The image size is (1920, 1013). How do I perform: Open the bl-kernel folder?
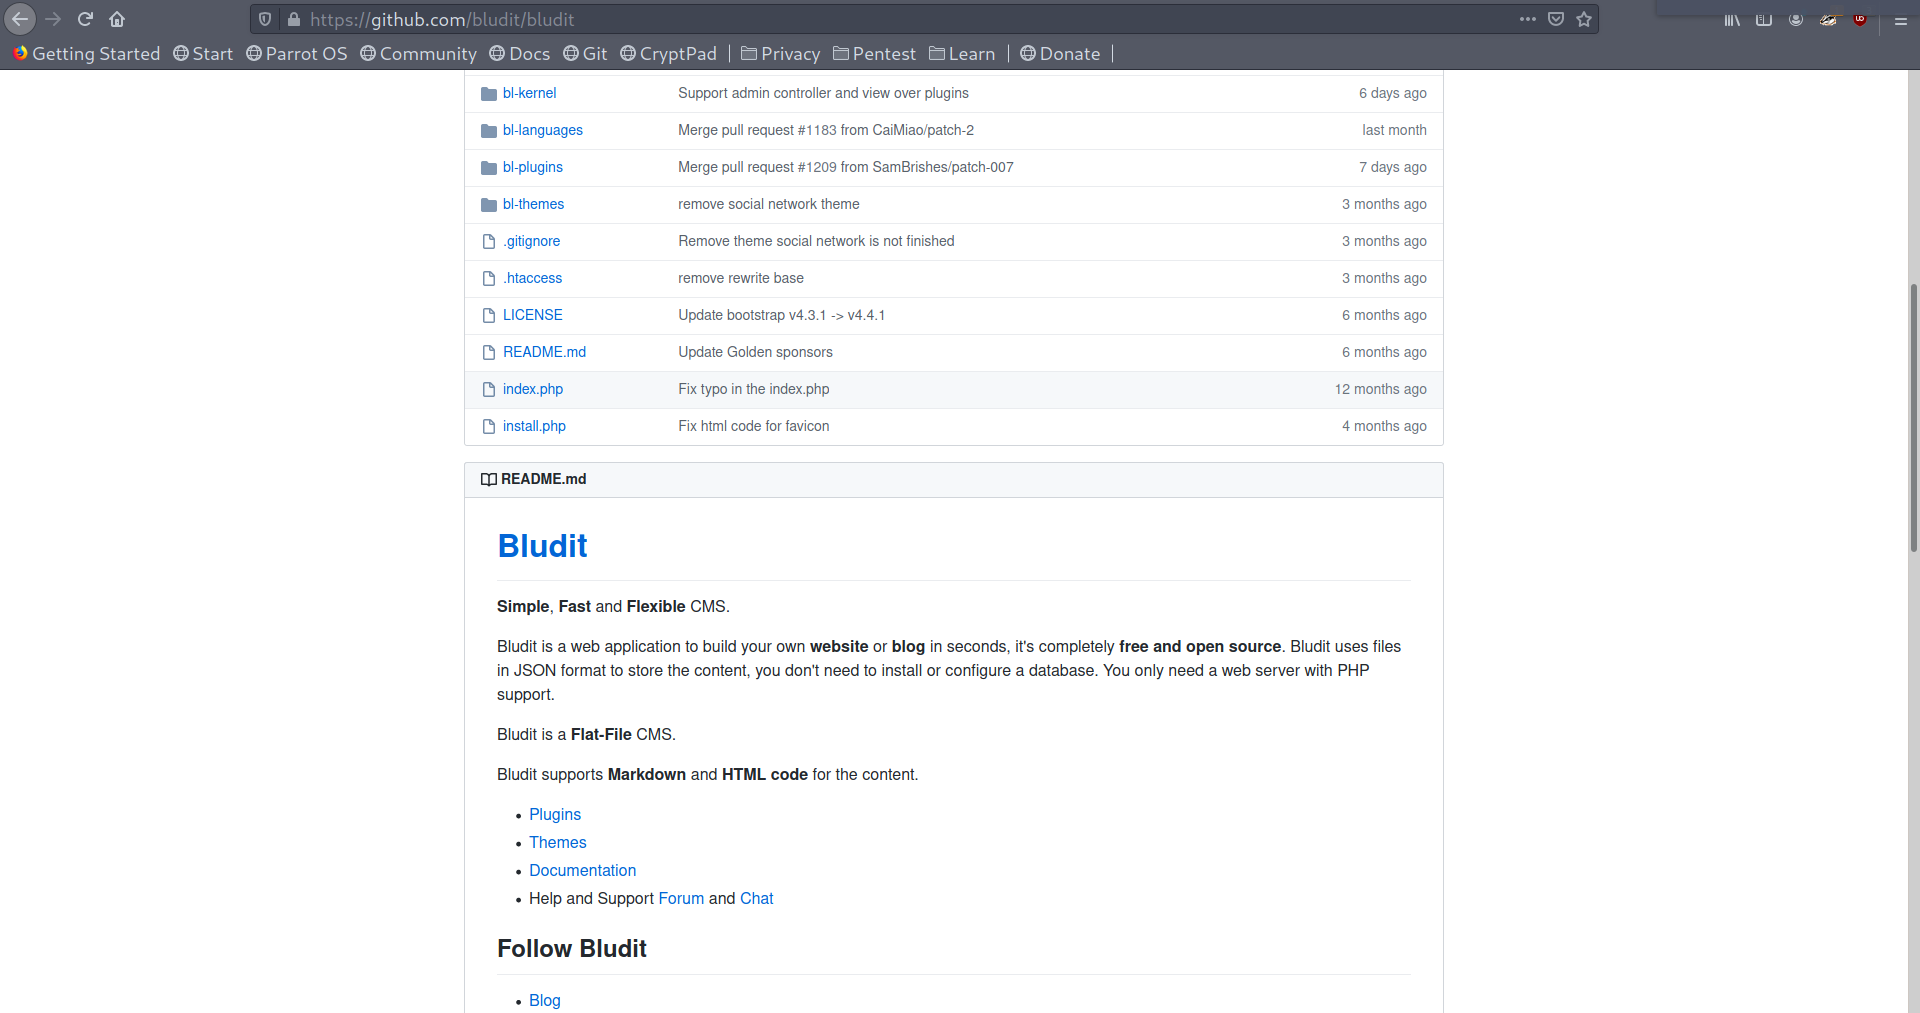point(529,93)
